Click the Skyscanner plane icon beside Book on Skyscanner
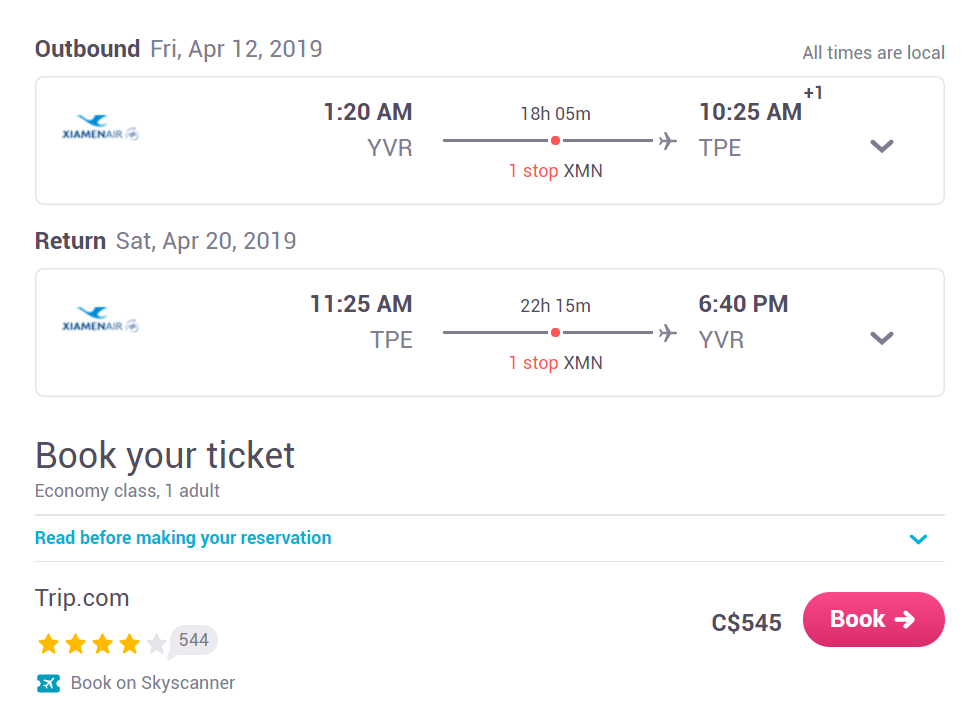Image resolution: width=976 pixels, height=706 pixels. 49,683
